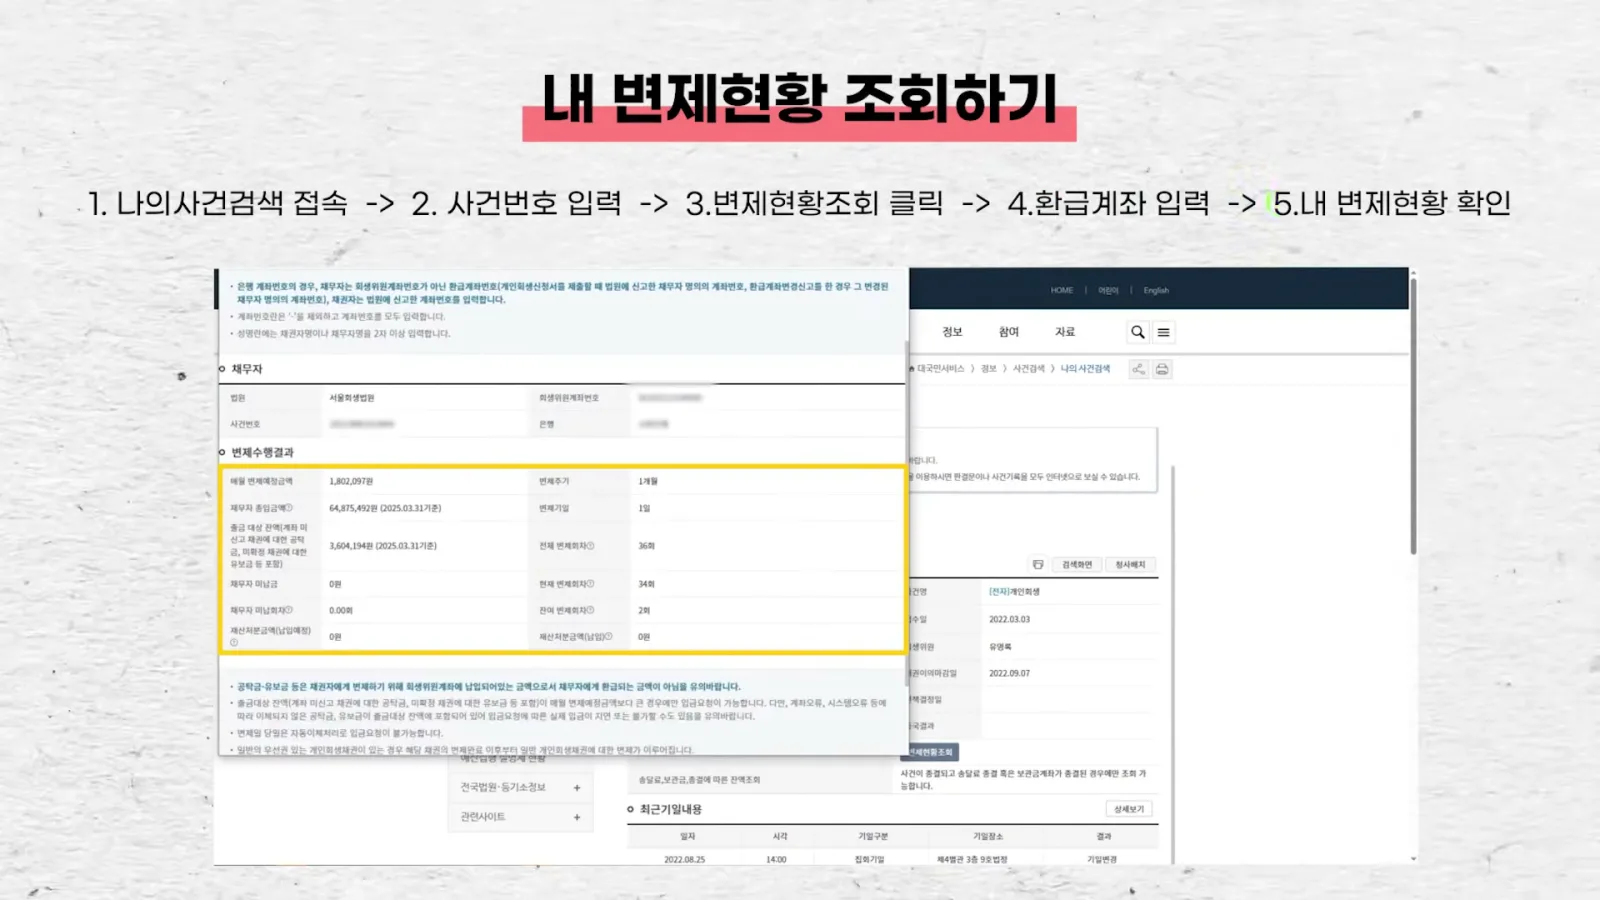The width and height of the screenshot is (1600, 900).
Task: Click the 기일장소 column header
Action: click(988, 836)
